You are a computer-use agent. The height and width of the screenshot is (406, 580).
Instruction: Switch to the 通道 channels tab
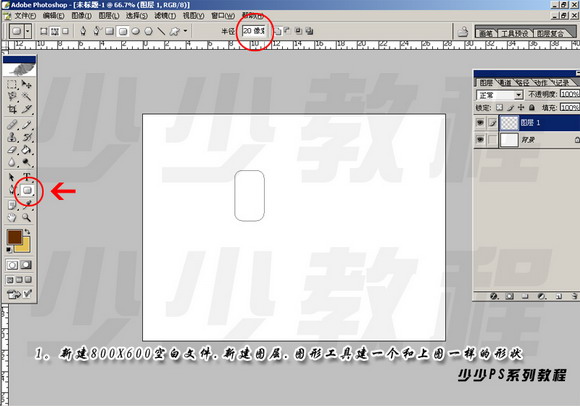pyautogui.click(x=505, y=82)
